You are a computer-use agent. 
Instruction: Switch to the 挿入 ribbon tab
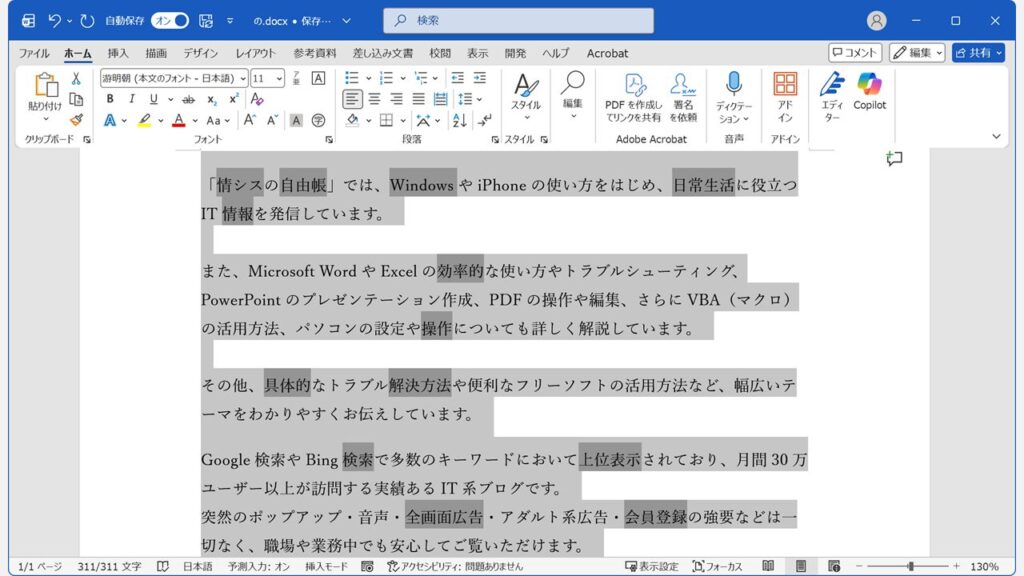click(x=119, y=53)
